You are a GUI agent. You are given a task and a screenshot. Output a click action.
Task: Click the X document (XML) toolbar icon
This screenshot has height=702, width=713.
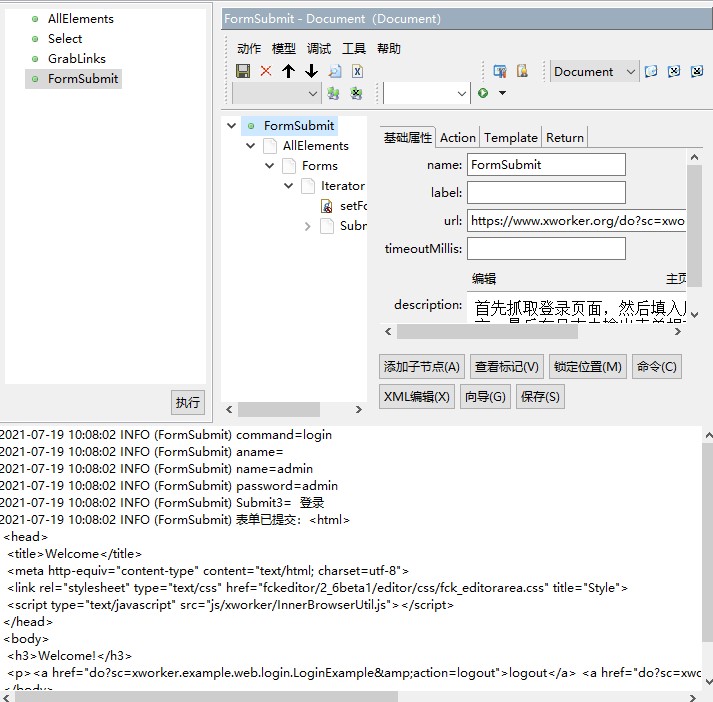pos(357,71)
